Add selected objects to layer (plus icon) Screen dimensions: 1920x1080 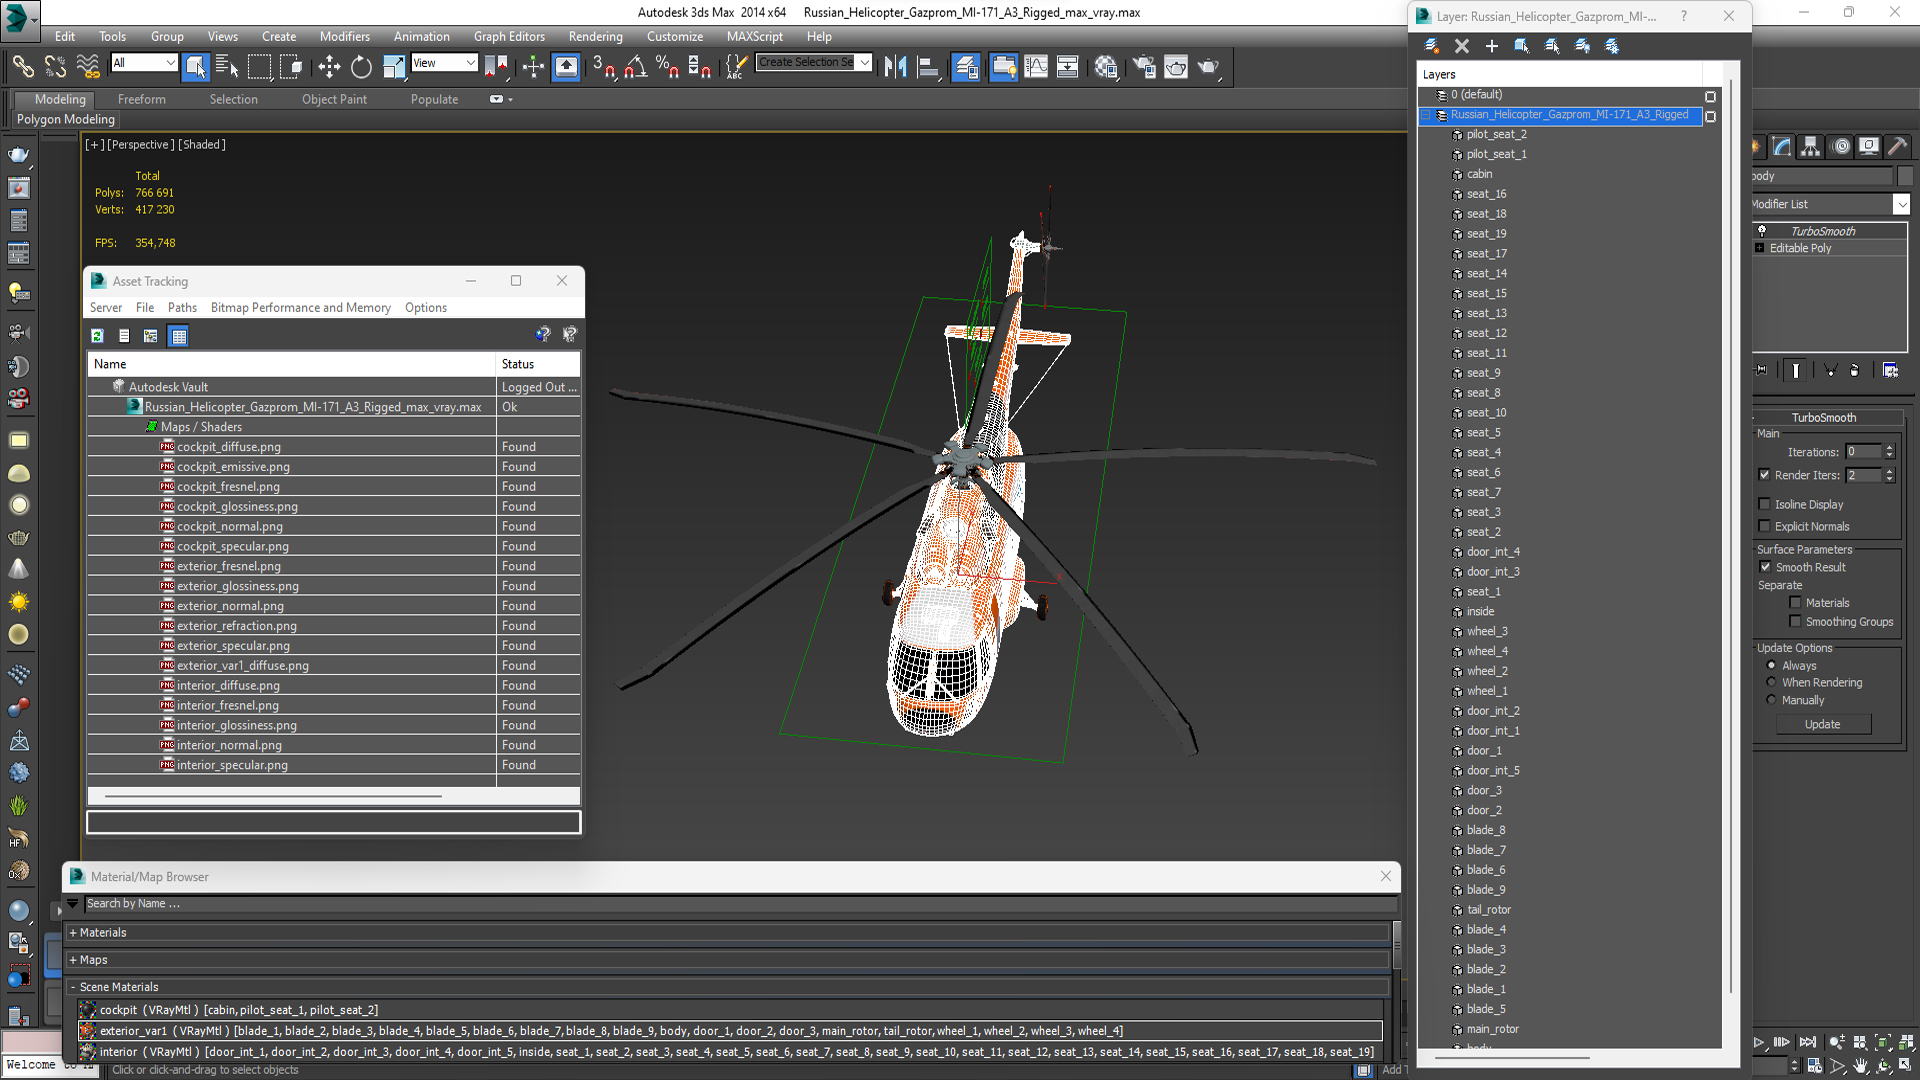1492,46
